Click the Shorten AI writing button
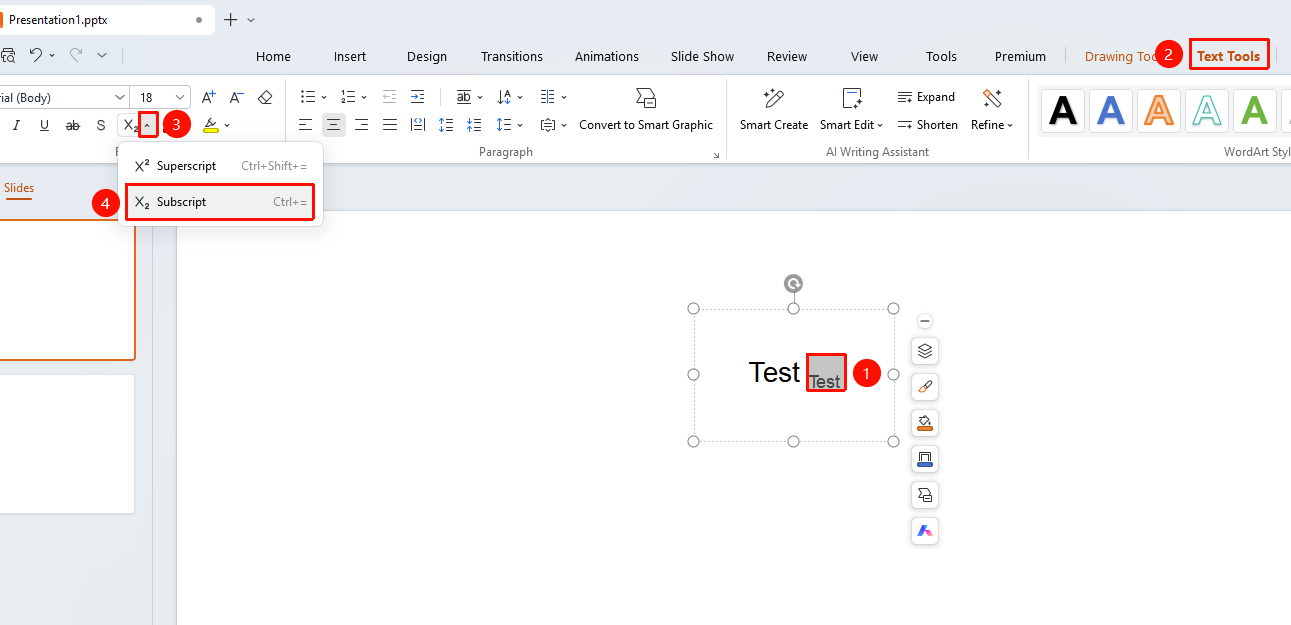Image resolution: width=1291 pixels, height=625 pixels. tap(928, 125)
